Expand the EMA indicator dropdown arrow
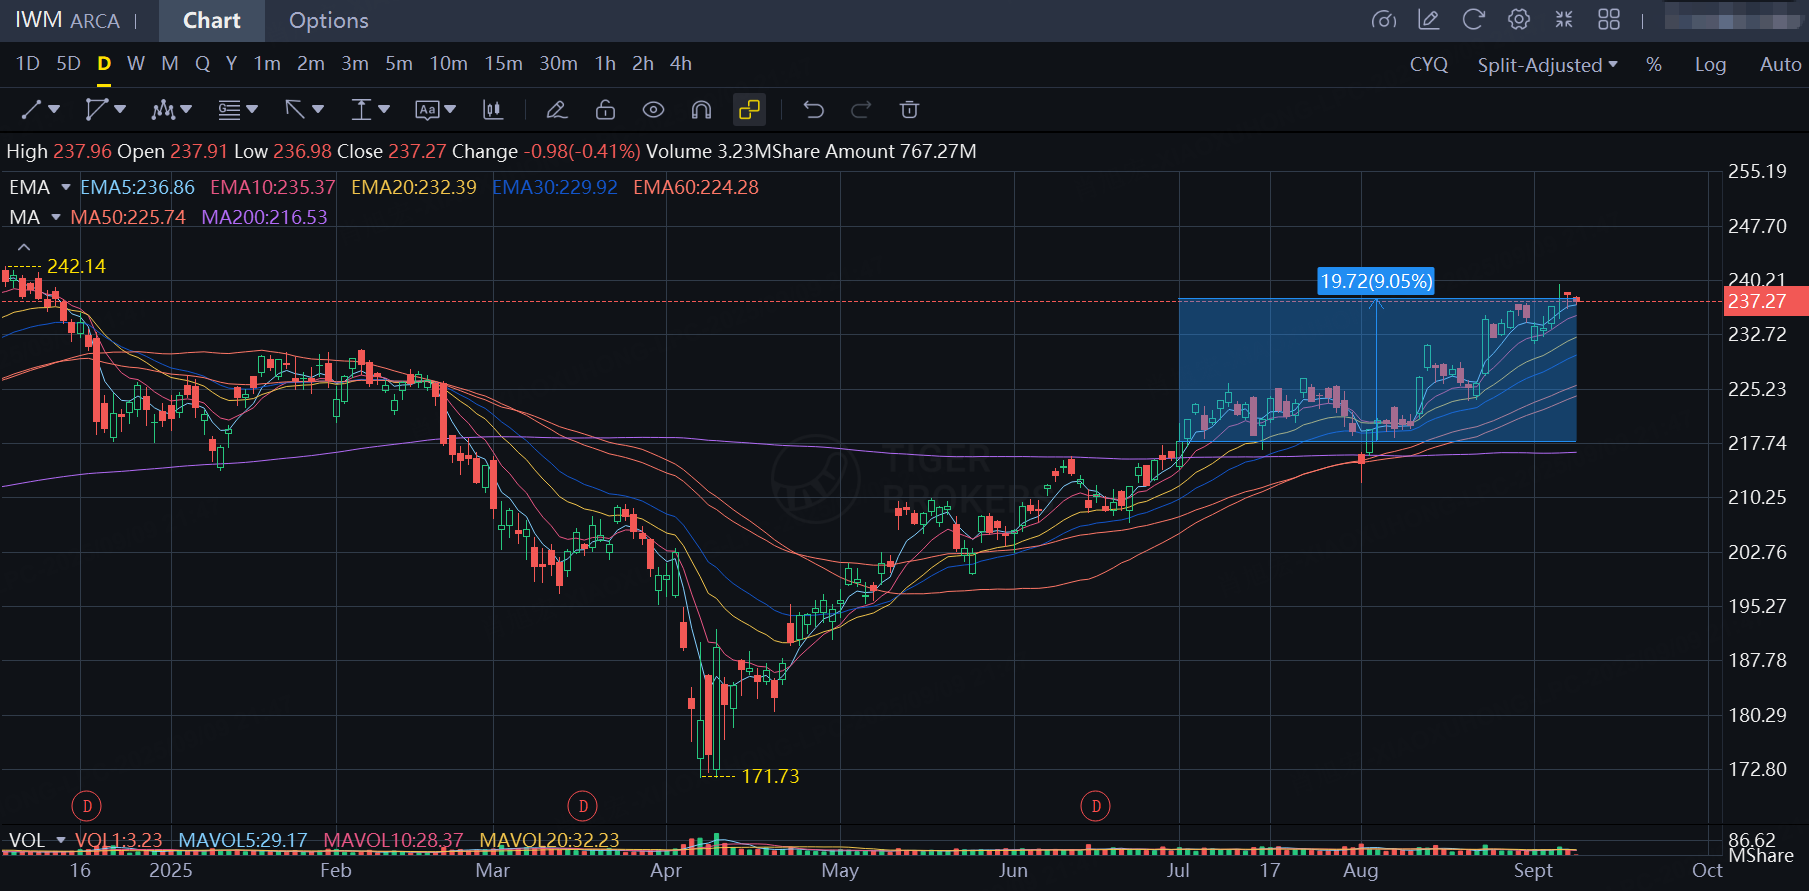The image size is (1809, 891). [x=66, y=188]
